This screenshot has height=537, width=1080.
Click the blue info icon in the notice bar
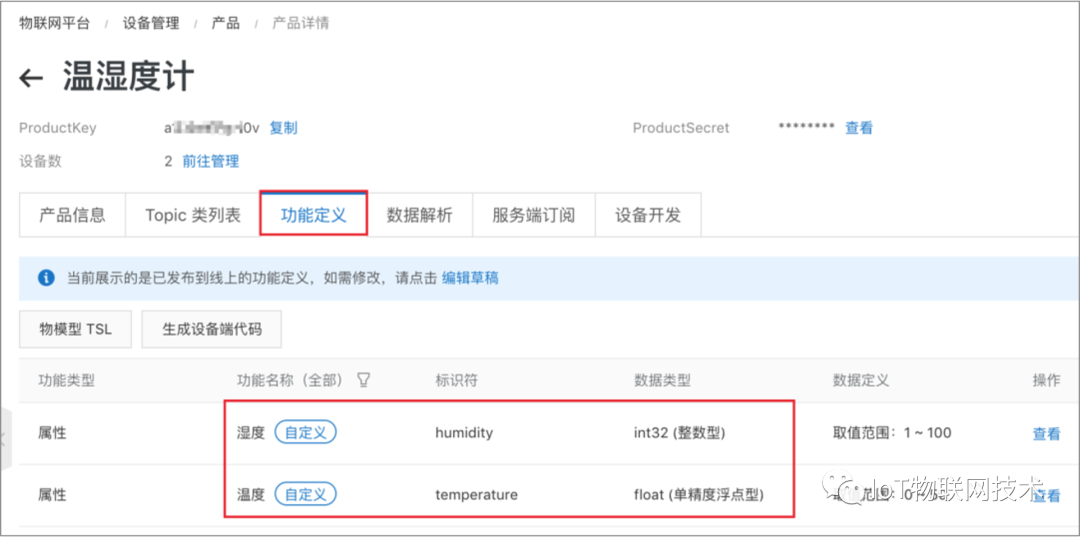pyautogui.click(x=46, y=278)
